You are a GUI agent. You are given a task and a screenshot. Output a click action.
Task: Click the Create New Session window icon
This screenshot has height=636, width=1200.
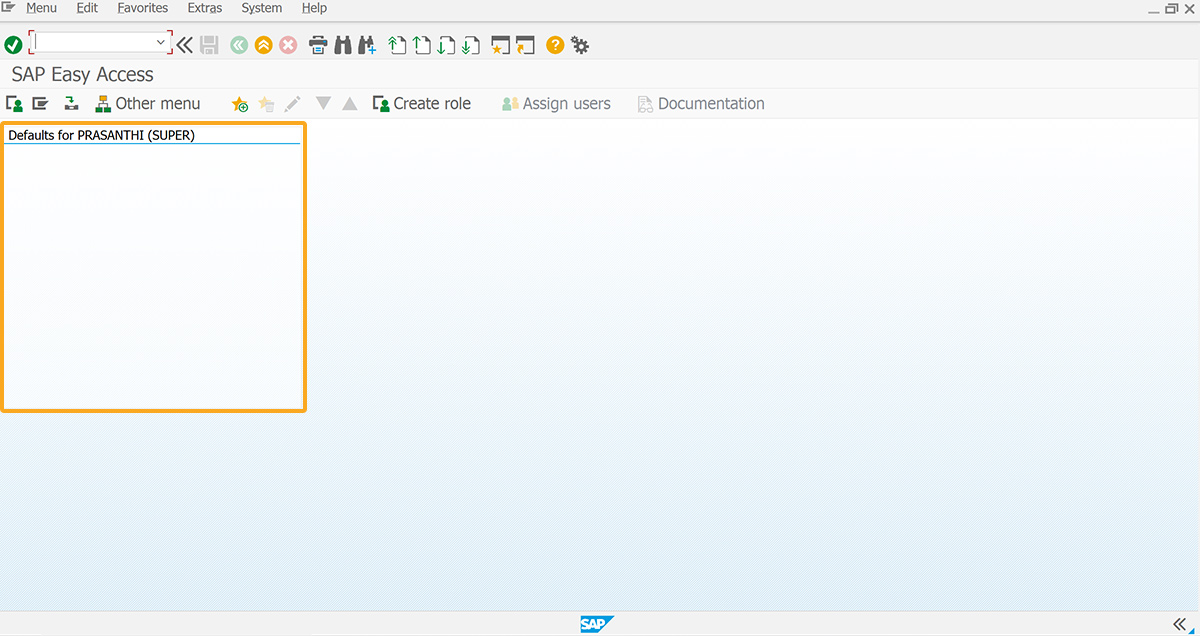[x=501, y=45]
